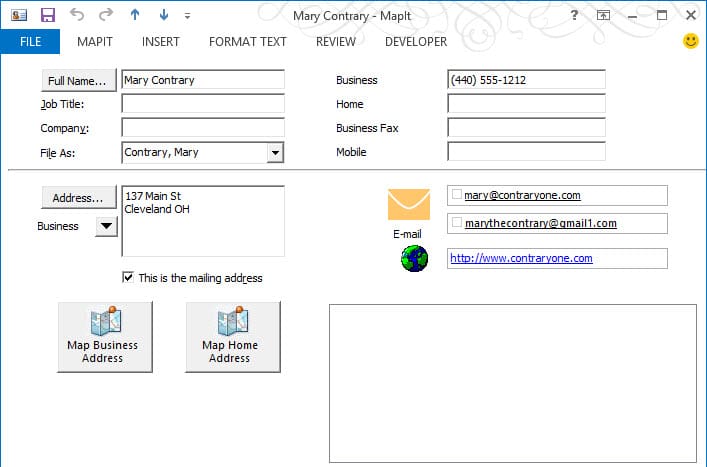Click the Save floppy disk icon
The width and height of the screenshot is (707, 467).
pyautogui.click(x=48, y=15)
